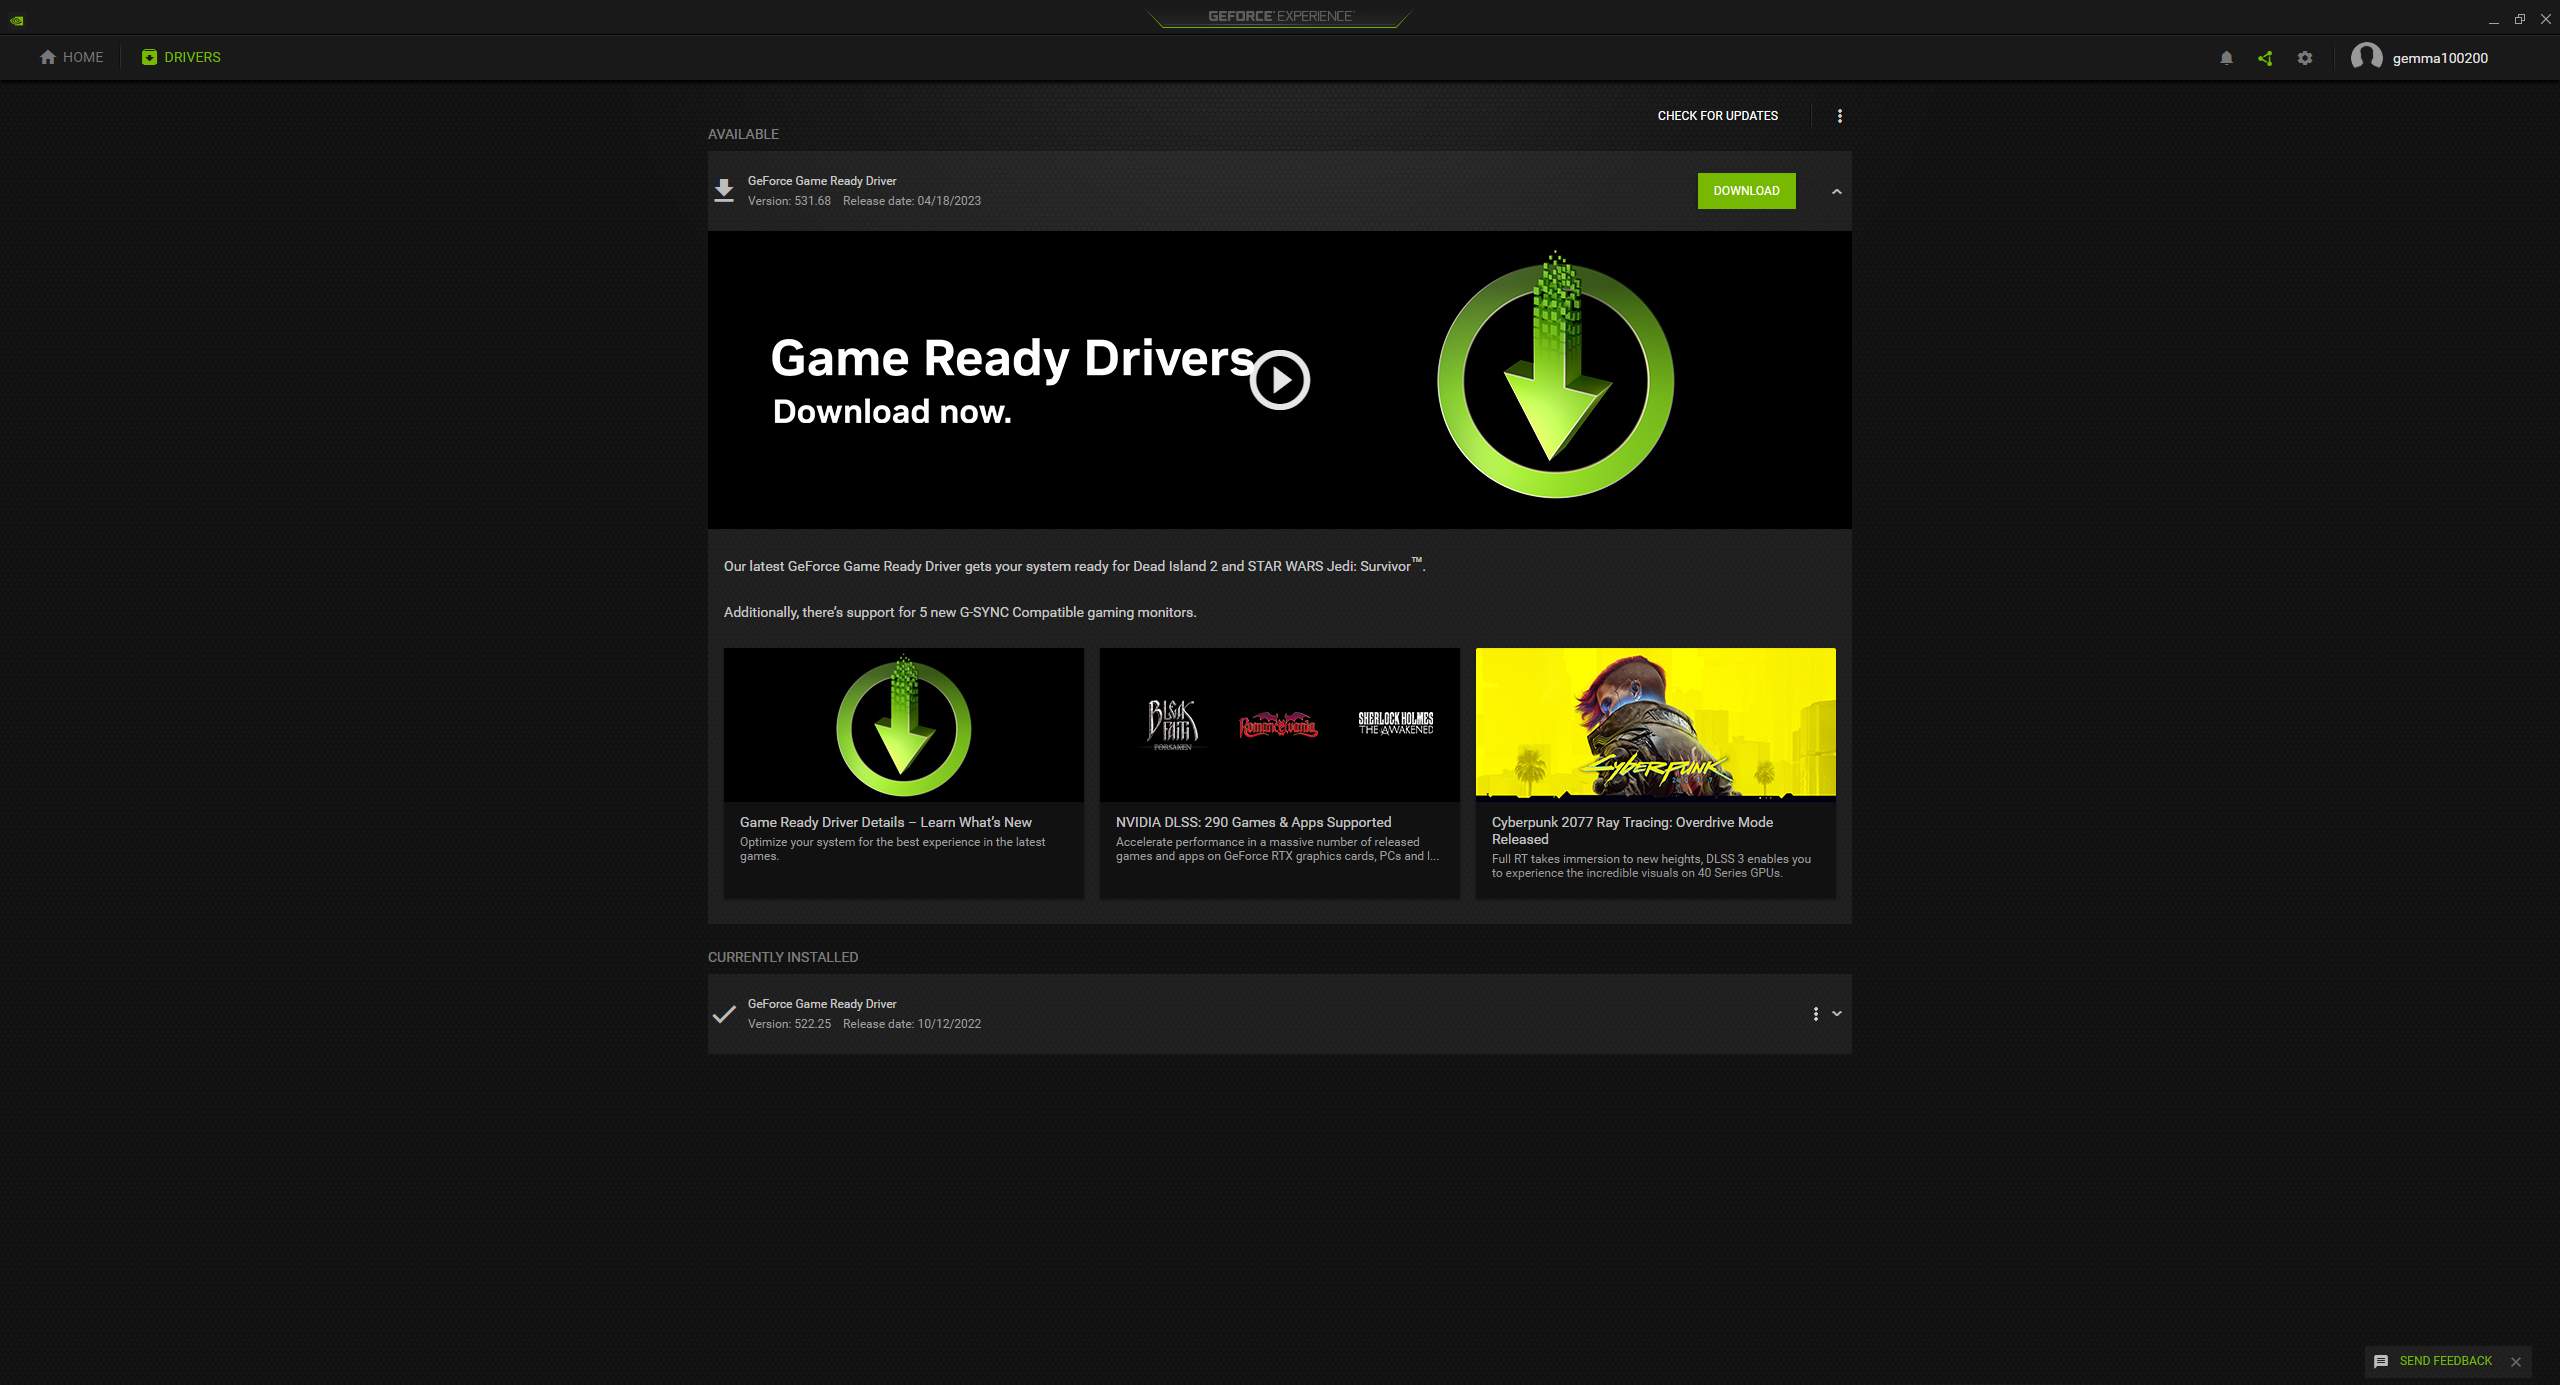This screenshot has height=1385, width=2560.
Task: Click 'Version: 531.68' text
Action: (x=789, y=201)
